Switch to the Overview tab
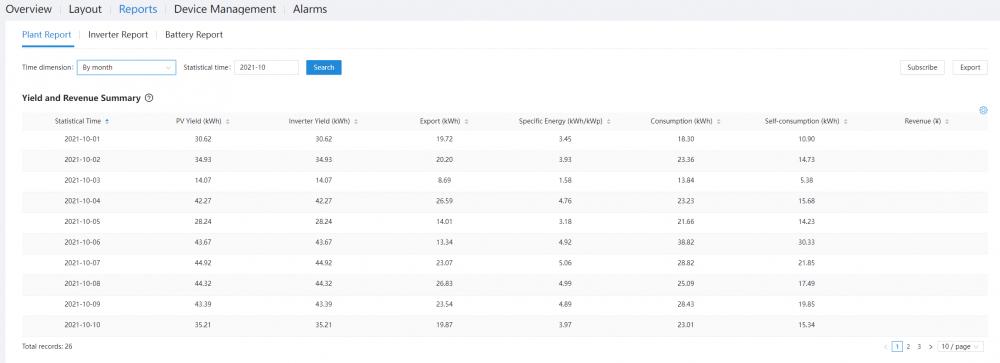Screen dimensions: 1000x363 [x=29, y=10]
